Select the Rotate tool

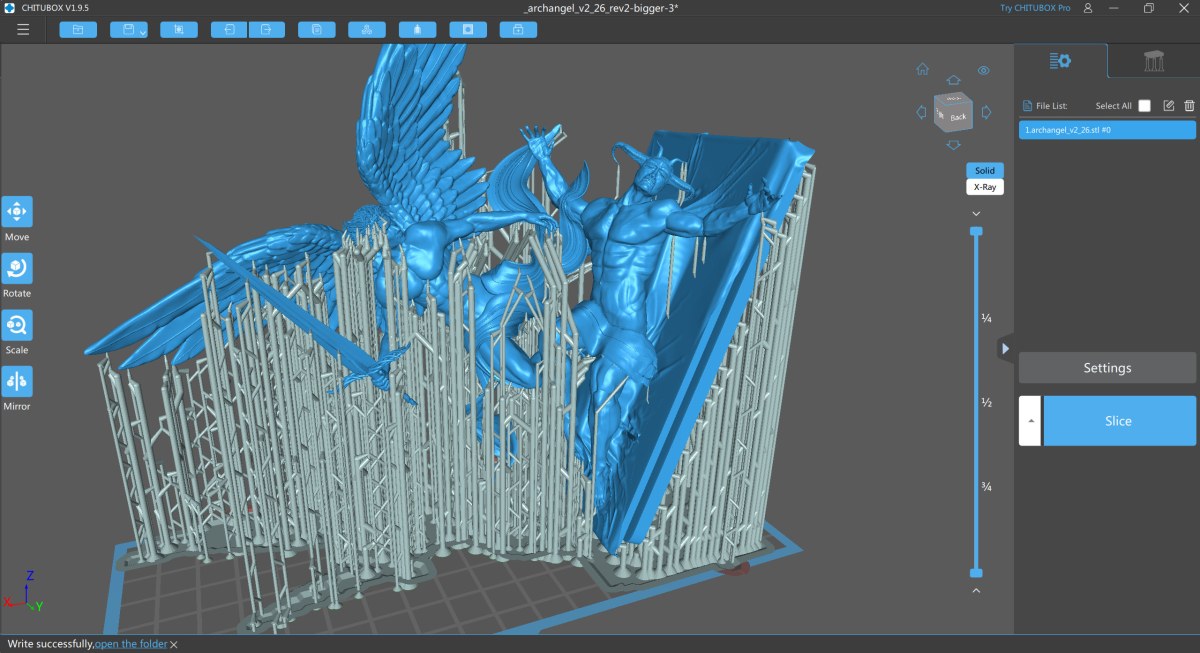[17, 268]
